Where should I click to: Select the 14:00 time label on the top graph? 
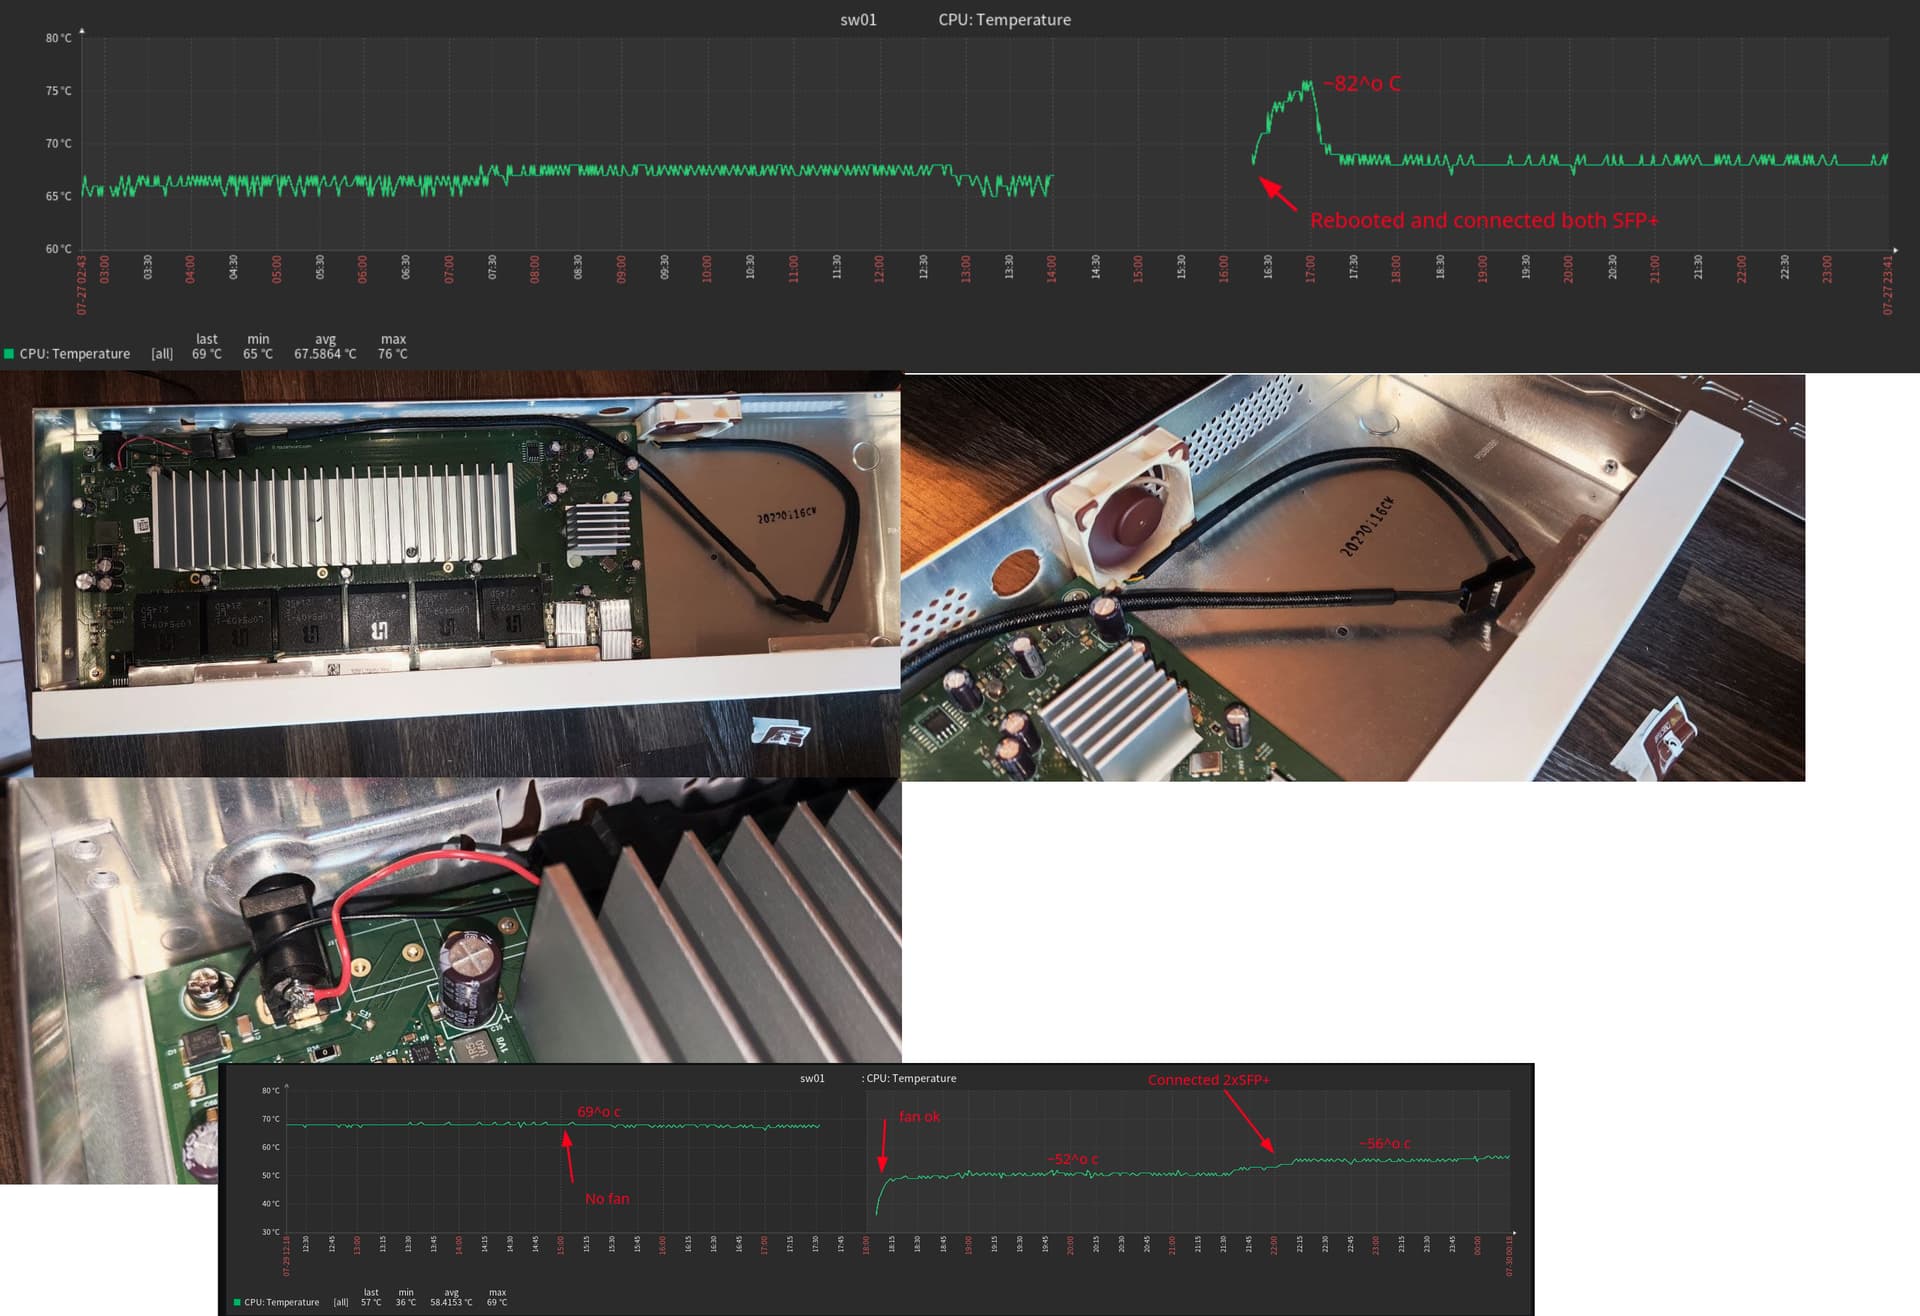pyautogui.click(x=1051, y=268)
